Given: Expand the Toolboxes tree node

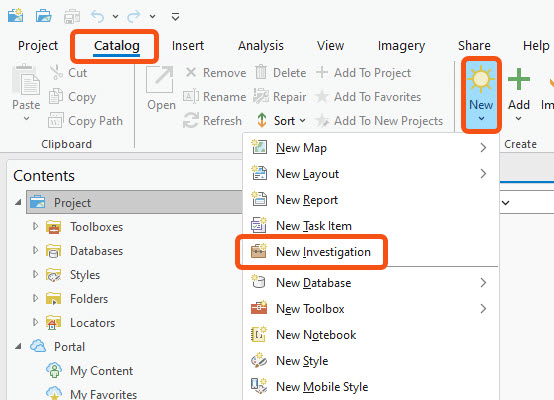Looking at the screenshot, I should (35, 226).
